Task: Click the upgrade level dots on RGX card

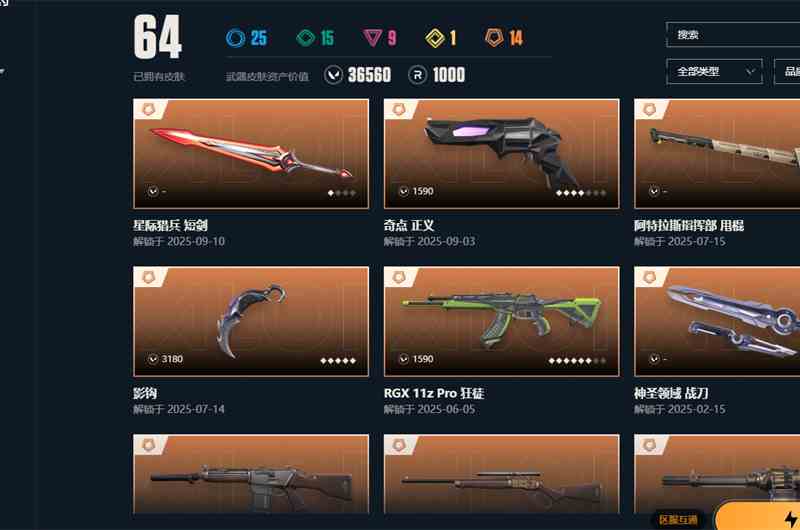Action: [x=577, y=360]
